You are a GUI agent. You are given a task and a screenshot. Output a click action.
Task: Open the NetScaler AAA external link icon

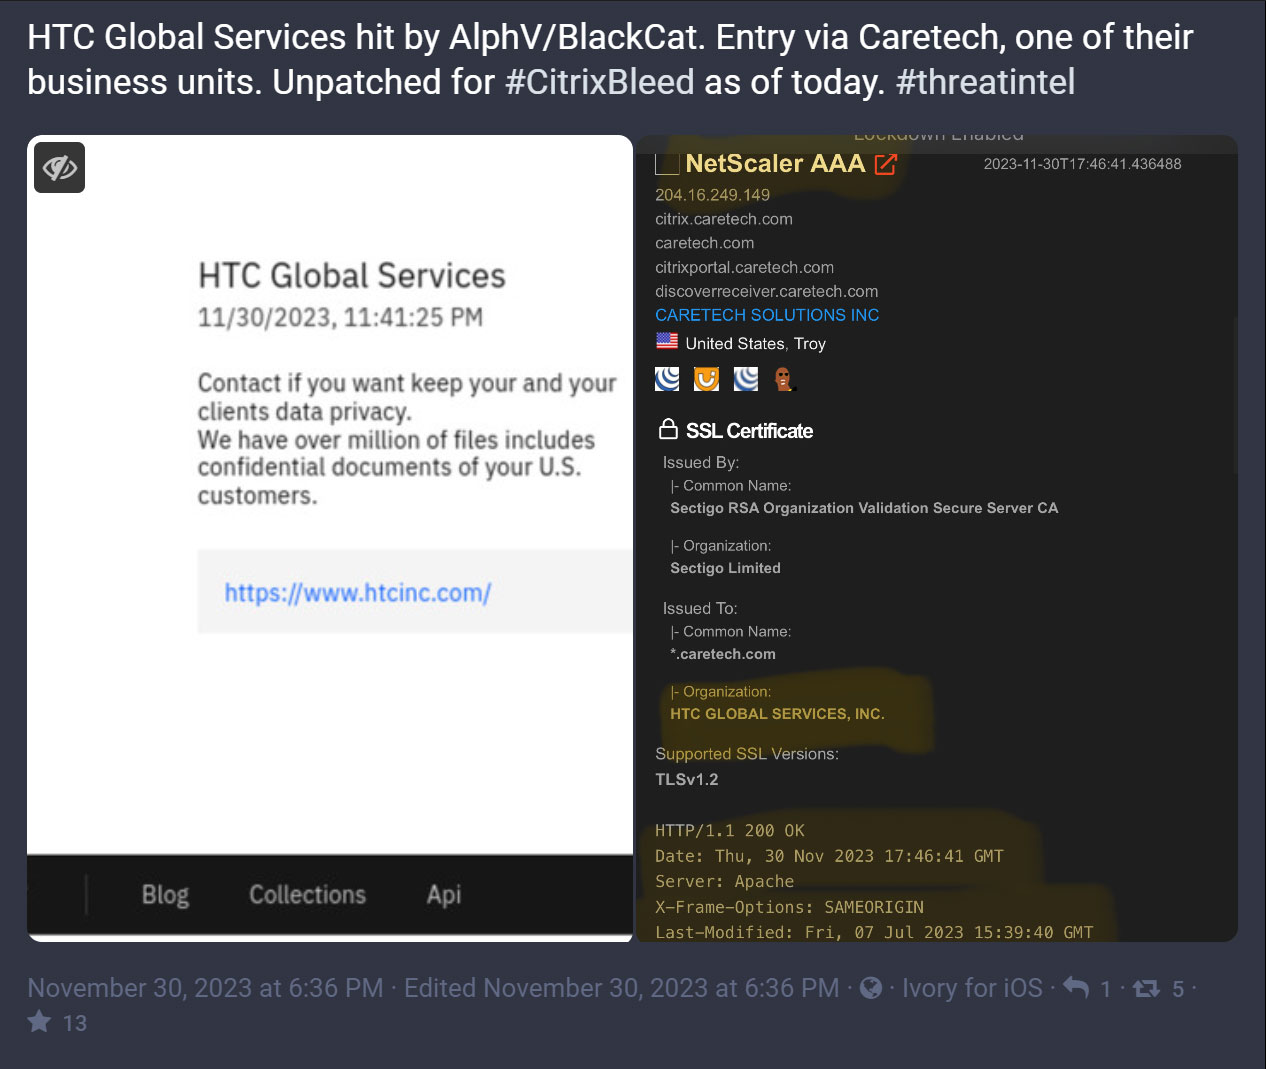click(886, 164)
